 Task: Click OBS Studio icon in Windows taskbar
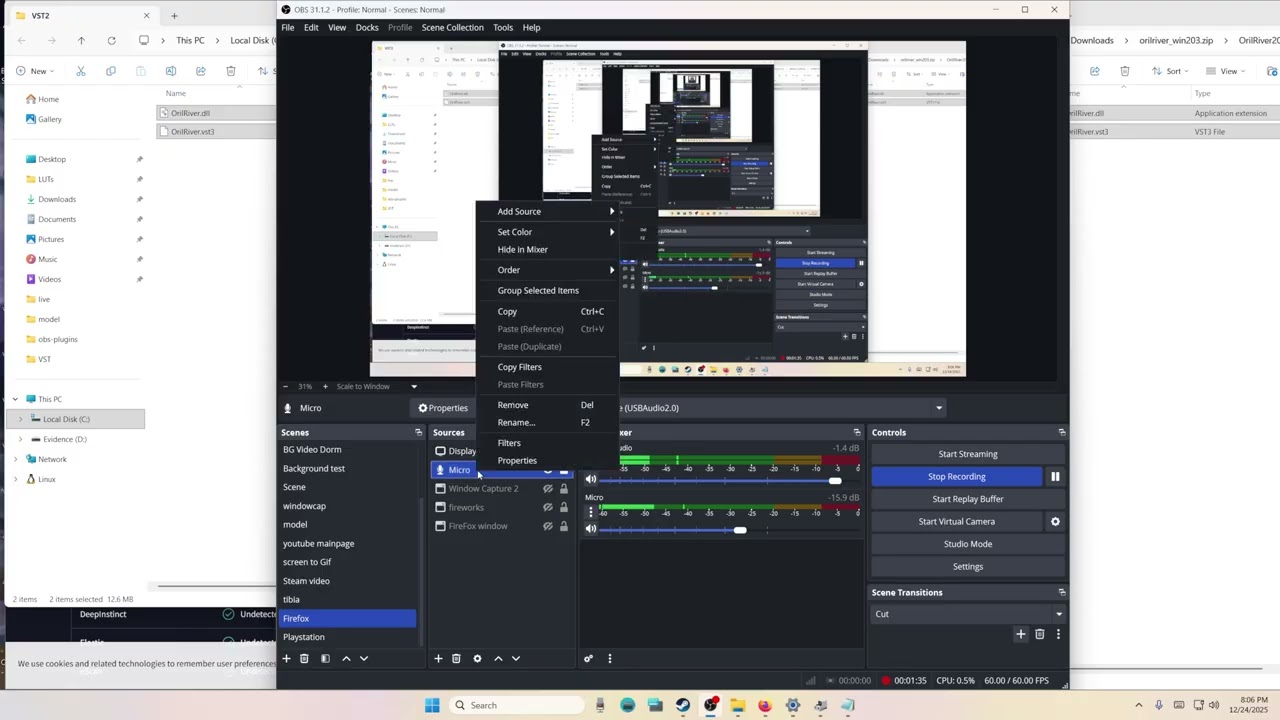coord(711,705)
